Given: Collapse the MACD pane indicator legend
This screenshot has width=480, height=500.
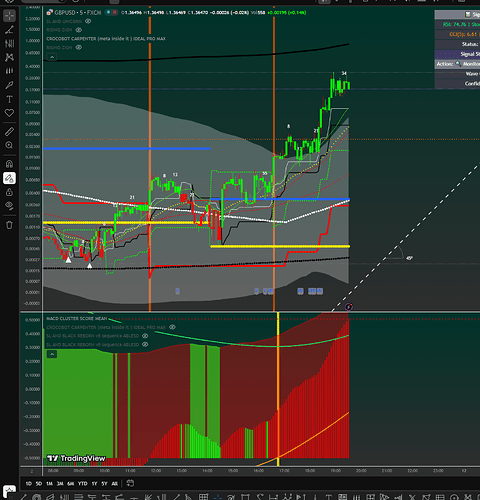Looking at the screenshot, I should (52, 354).
